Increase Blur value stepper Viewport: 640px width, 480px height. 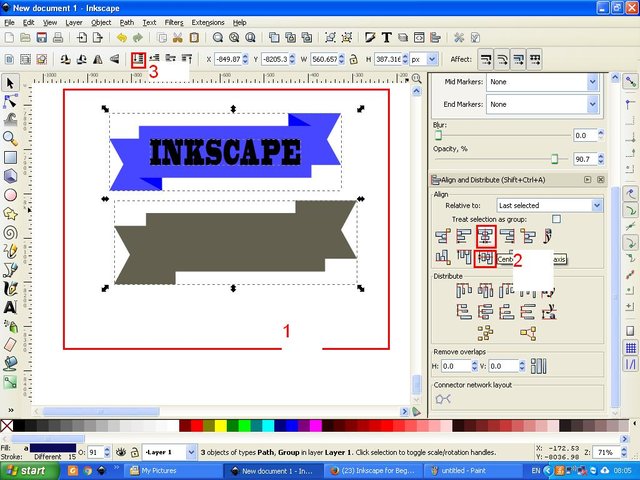tap(601, 132)
